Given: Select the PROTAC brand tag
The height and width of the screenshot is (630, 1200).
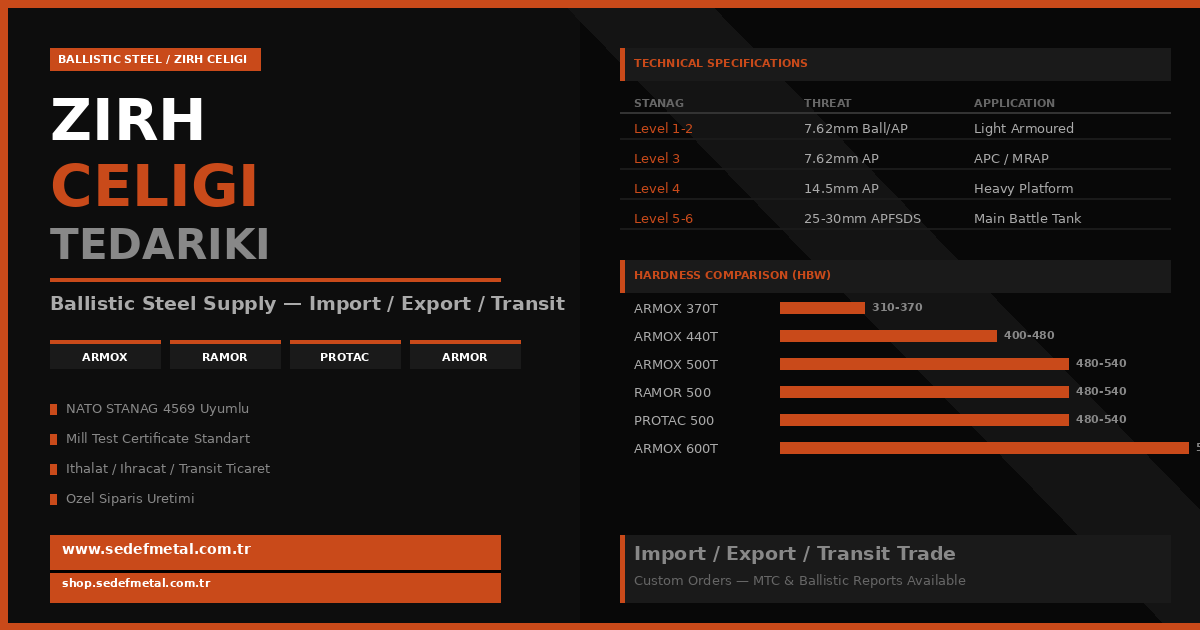Looking at the screenshot, I should point(345,355).
